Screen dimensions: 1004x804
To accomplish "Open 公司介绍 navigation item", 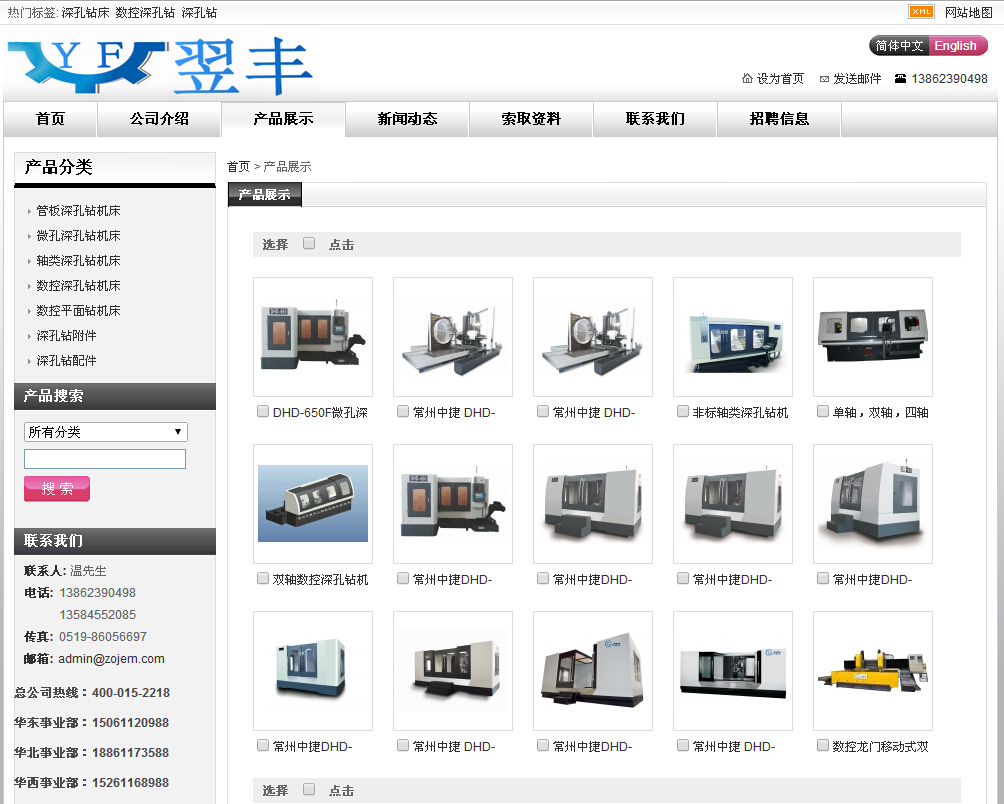I will 159,119.
